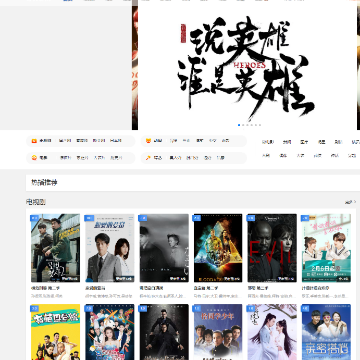Image resolution: width=360 pixels, height=360 pixels.
Task: Open the grey misty two-figures drama poster
Action: tap(164, 248)
